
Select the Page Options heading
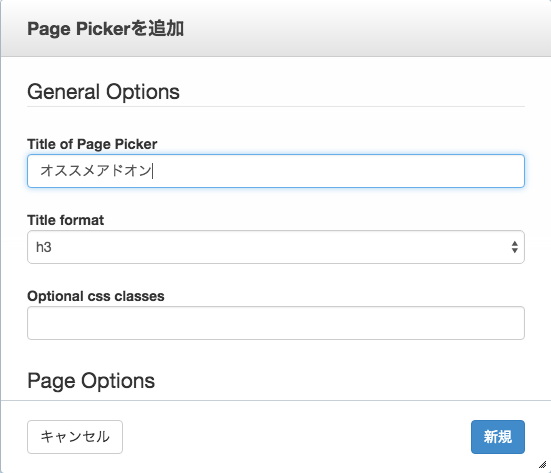tap(91, 381)
